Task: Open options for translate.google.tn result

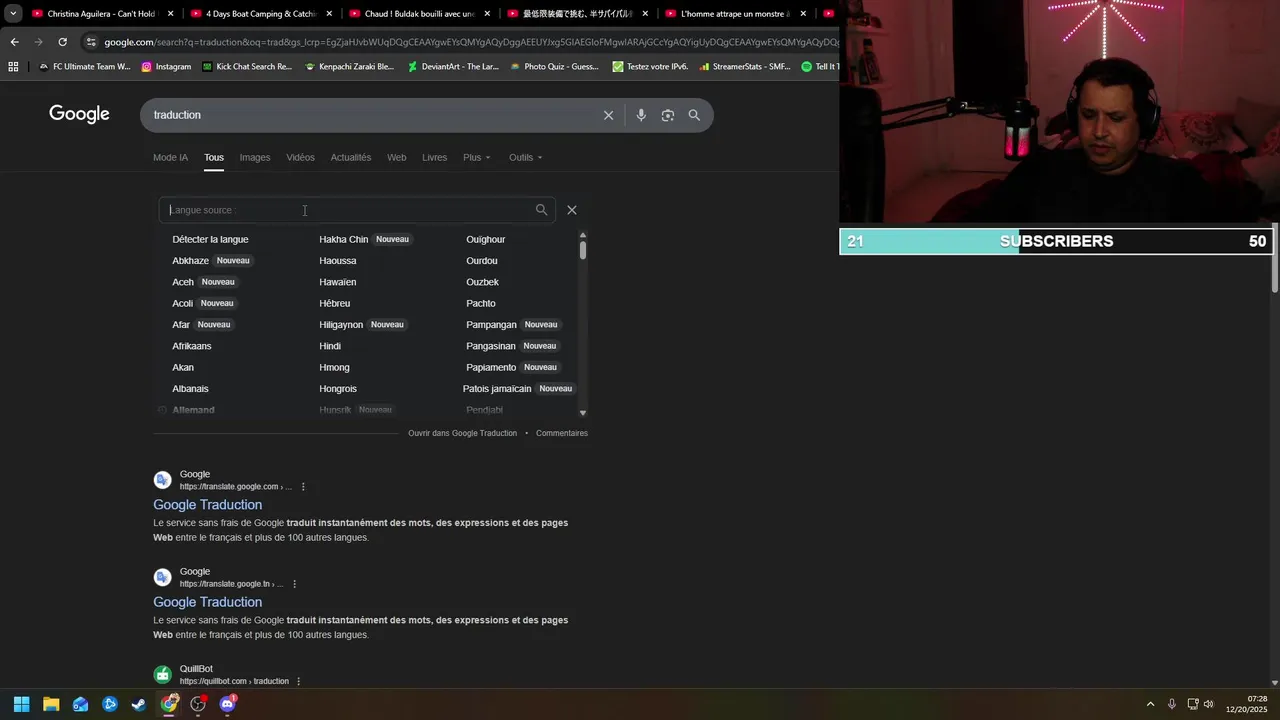Action: pos(294,584)
